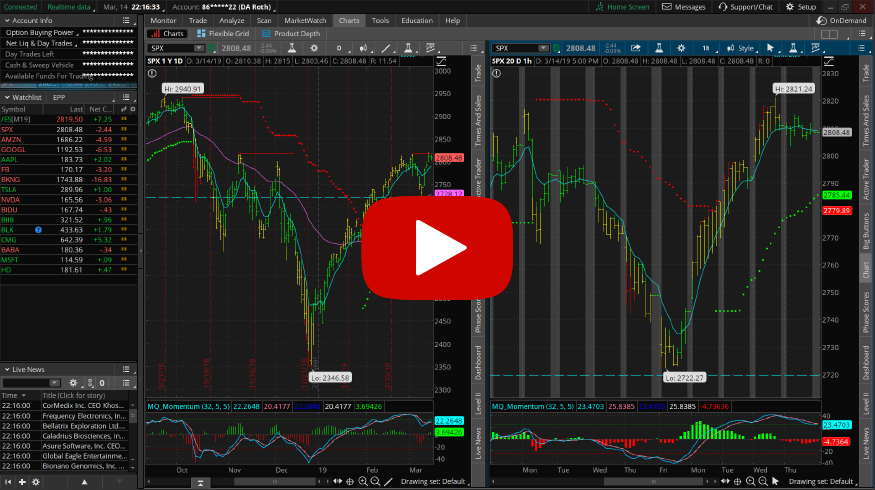Screen dimensions: 875x490
Task: Click the right chart horizontal scrollbar
Action: [653, 481]
